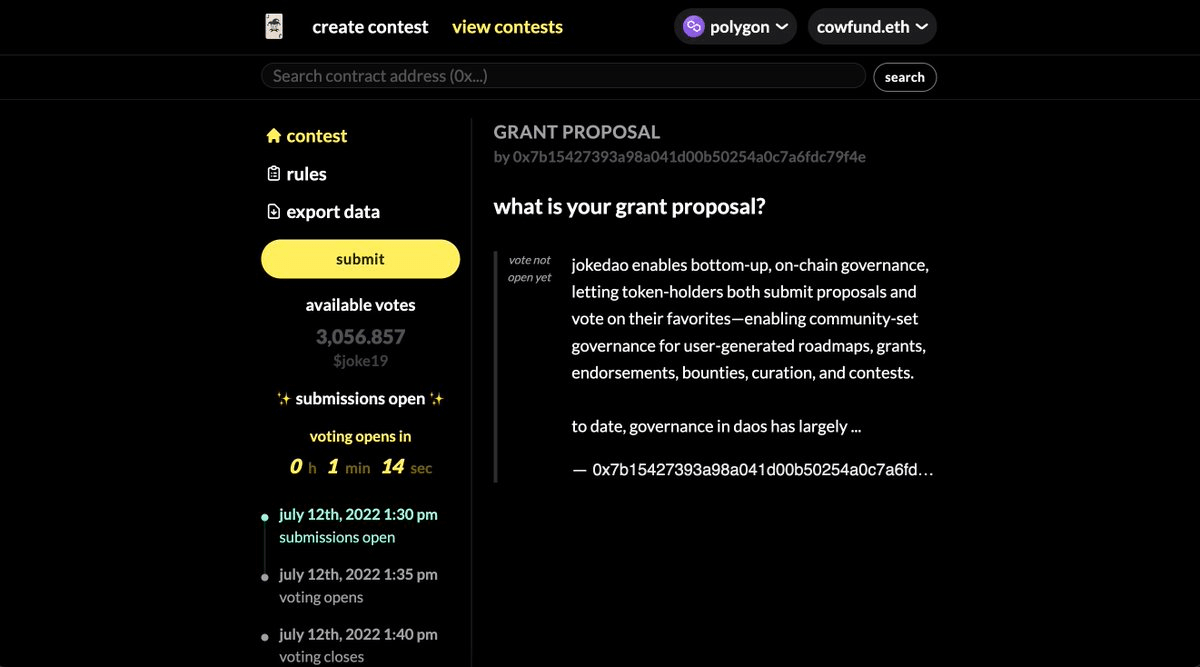Click the JokeDAO joker card logo
1200x667 pixels.
[274, 27]
